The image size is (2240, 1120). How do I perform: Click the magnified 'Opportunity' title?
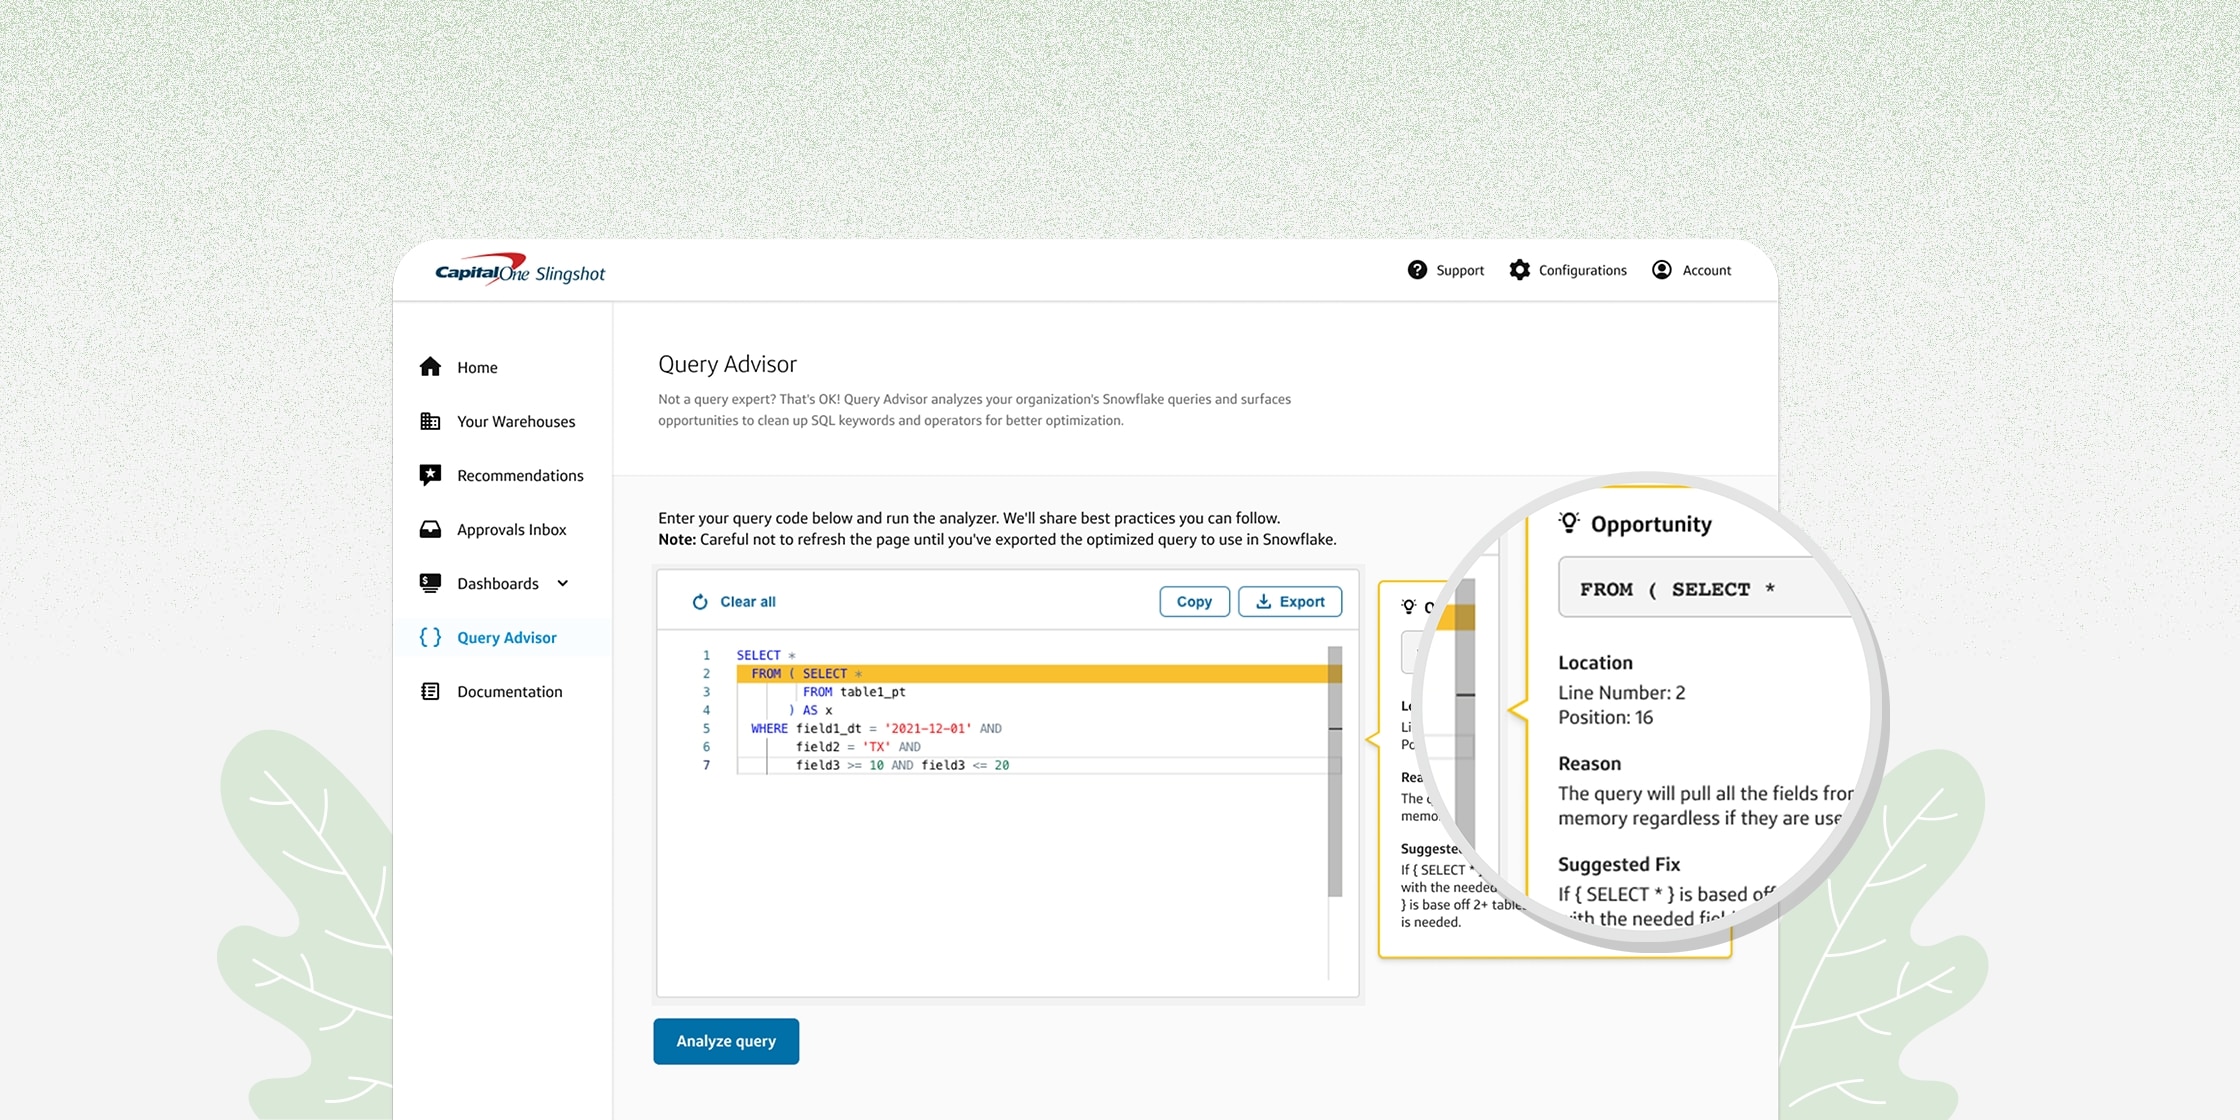[x=1651, y=524]
